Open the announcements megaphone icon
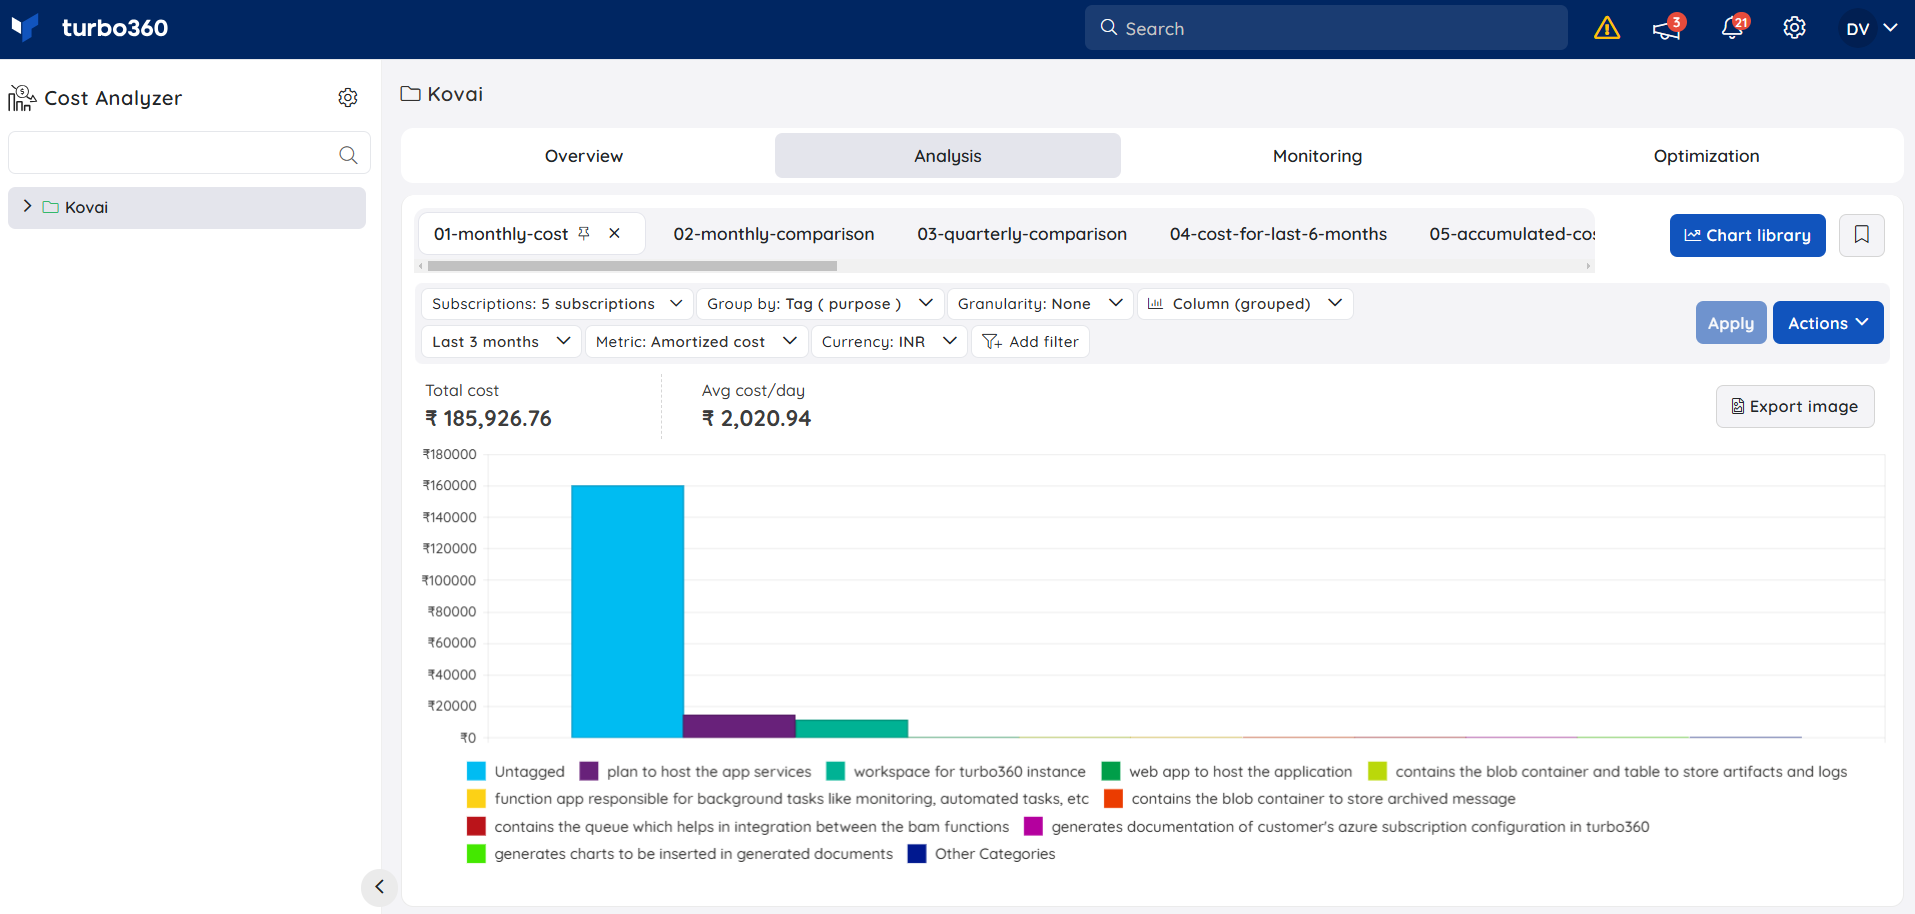The height and width of the screenshot is (914, 1915). point(1667,28)
